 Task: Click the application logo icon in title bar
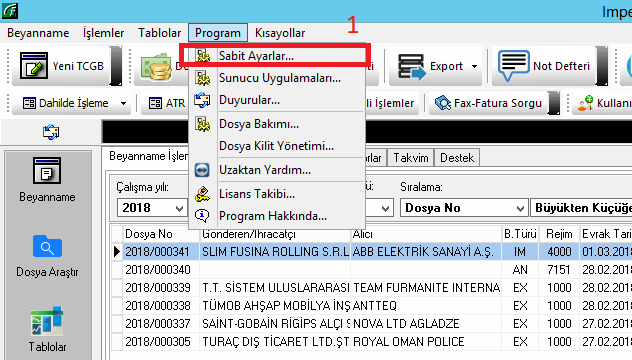pyautogui.click(x=10, y=10)
